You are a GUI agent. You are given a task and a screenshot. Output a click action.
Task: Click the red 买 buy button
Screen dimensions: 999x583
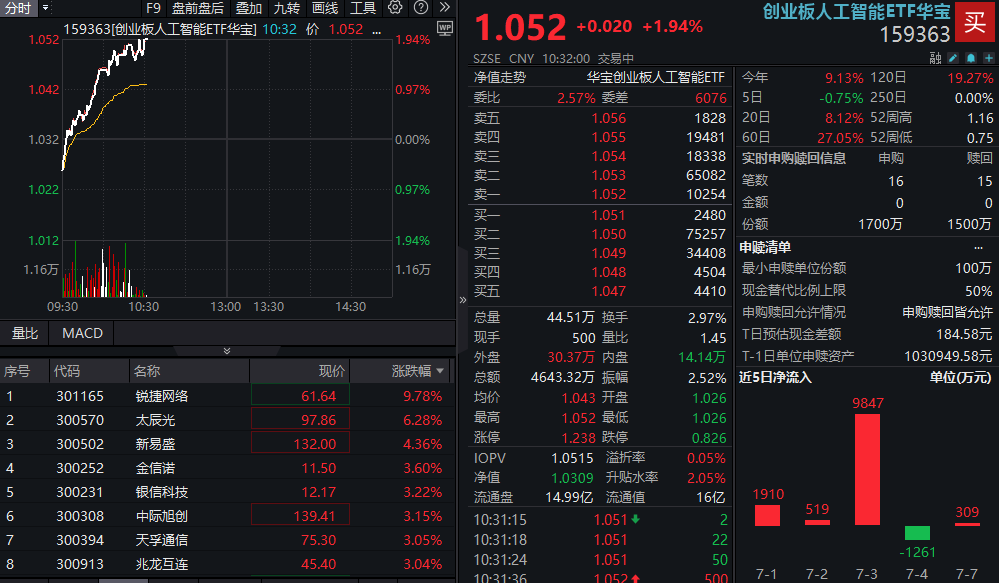tap(975, 22)
